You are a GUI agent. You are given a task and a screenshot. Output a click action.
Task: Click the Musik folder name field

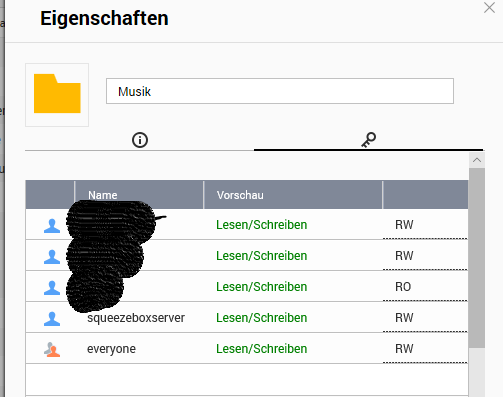point(280,91)
